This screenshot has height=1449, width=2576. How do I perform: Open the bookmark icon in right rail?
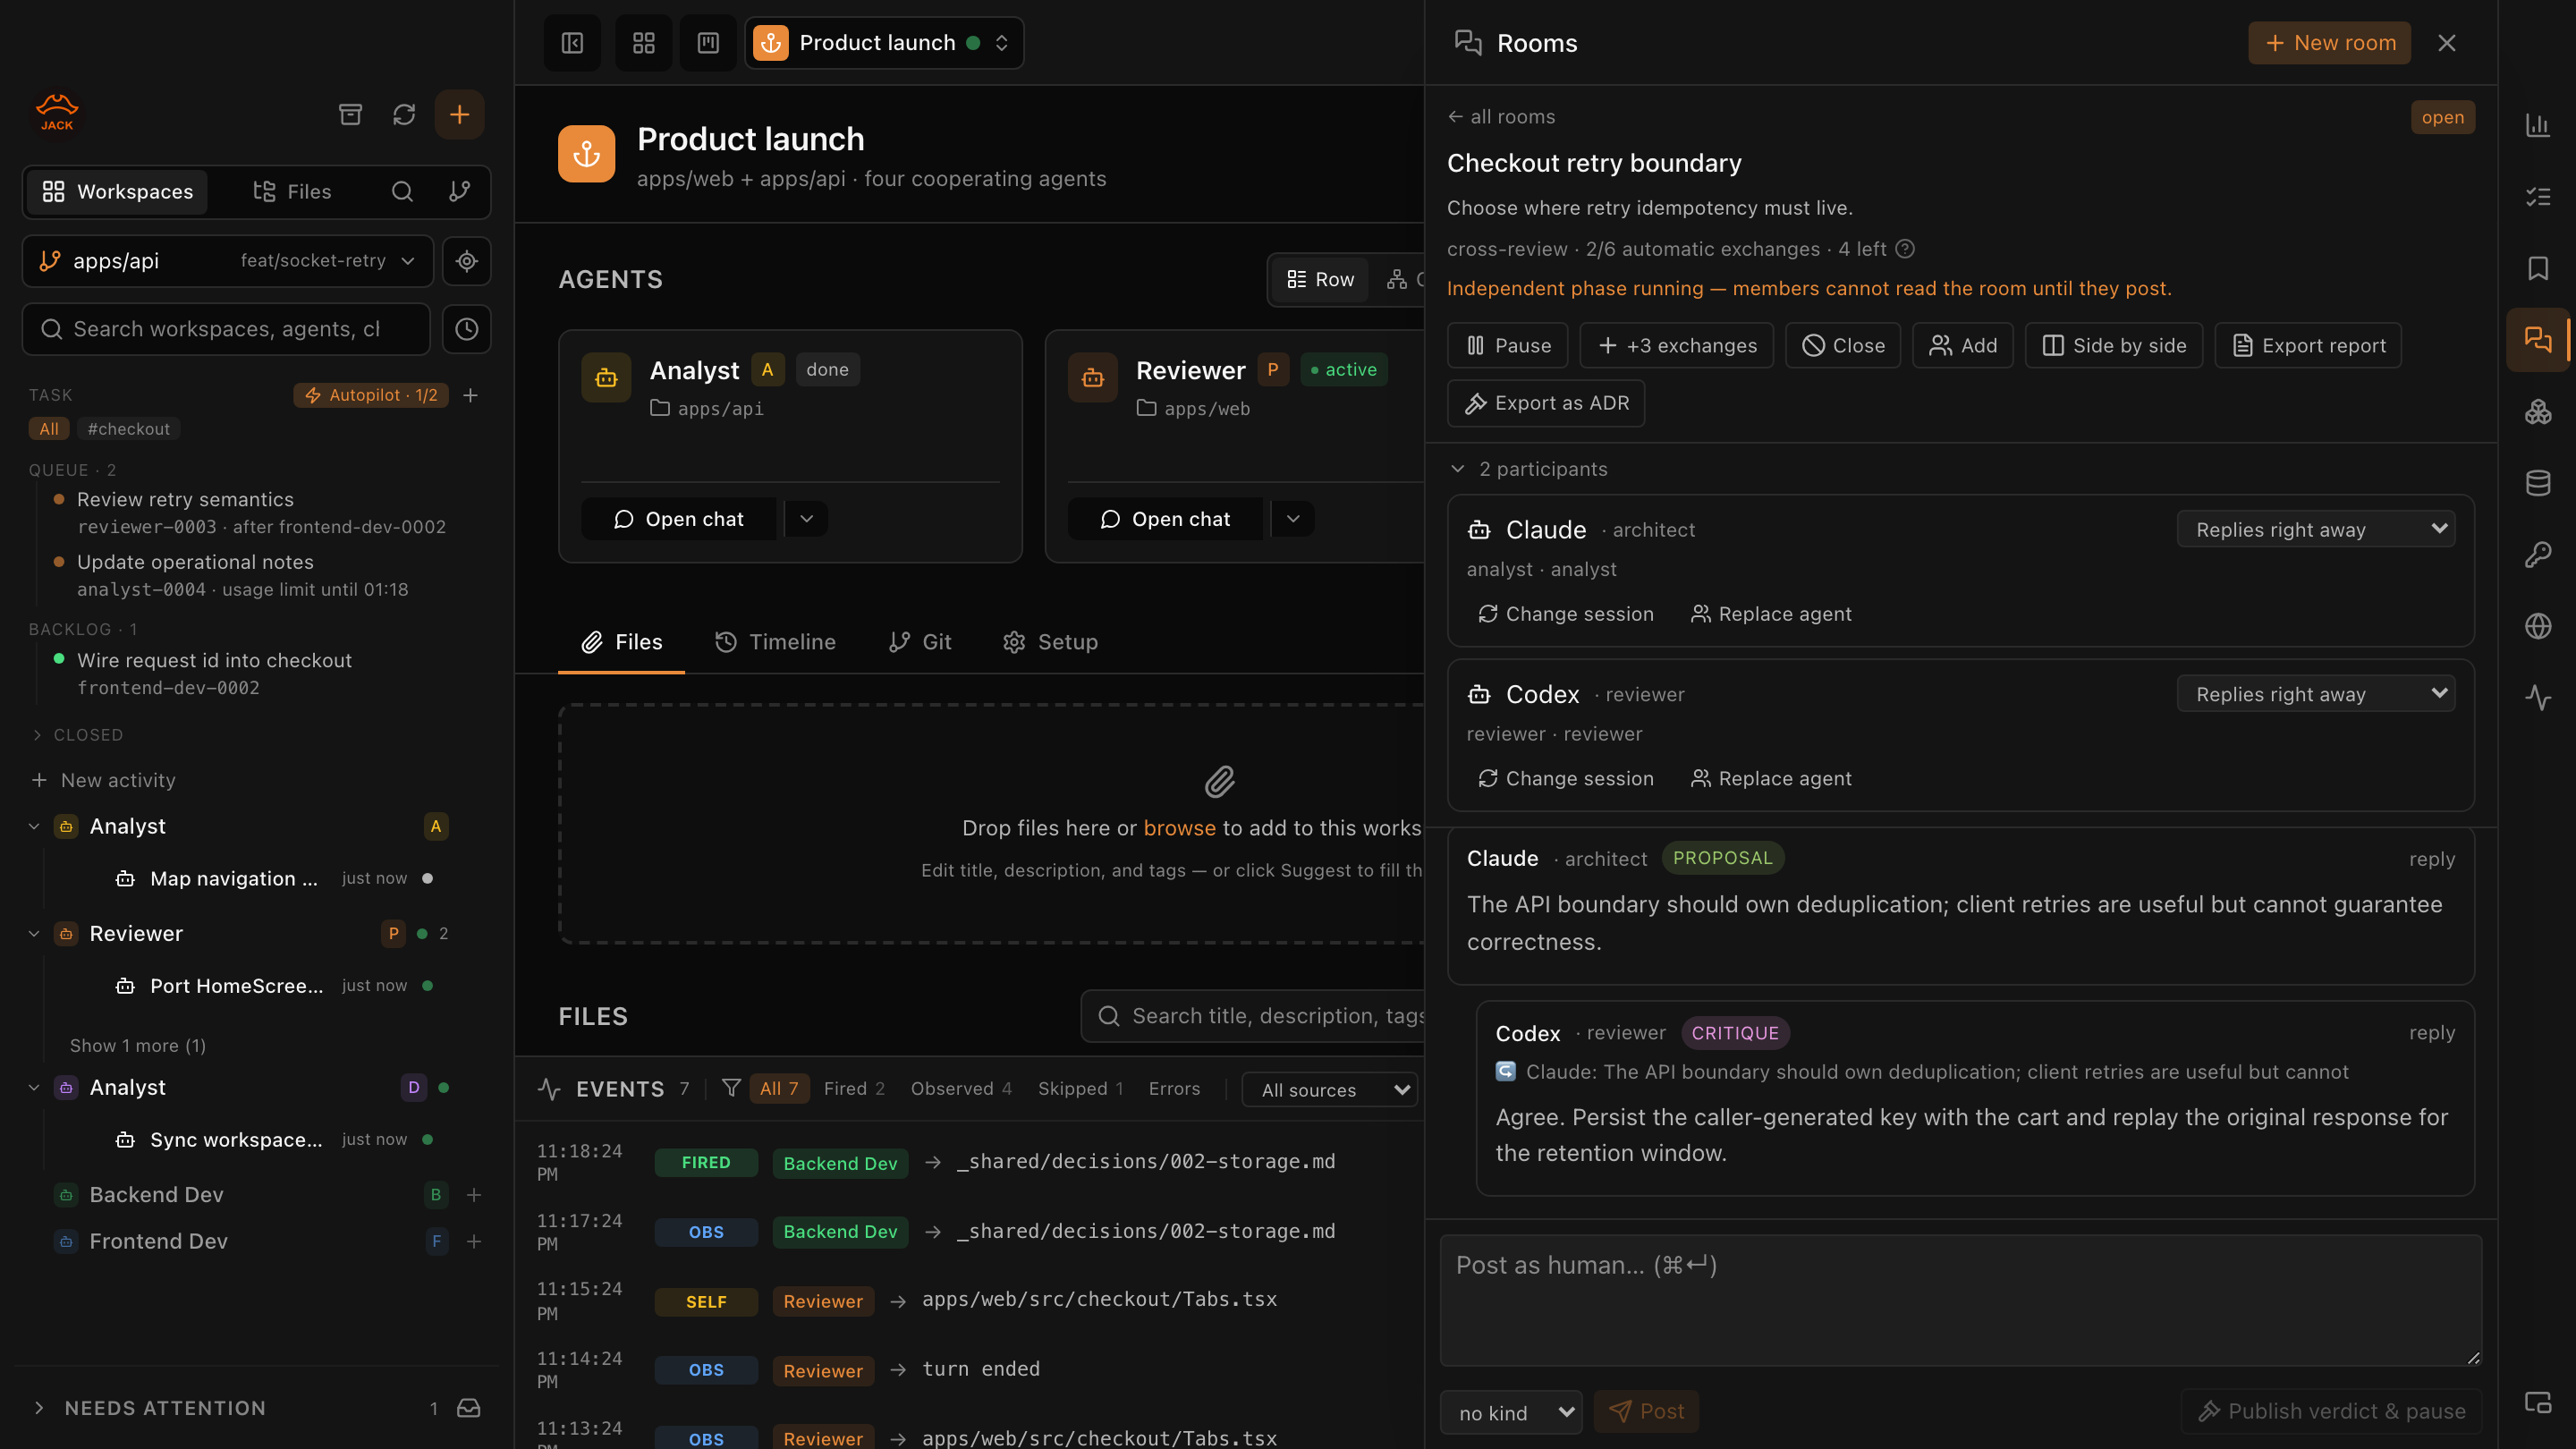click(x=2538, y=268)
